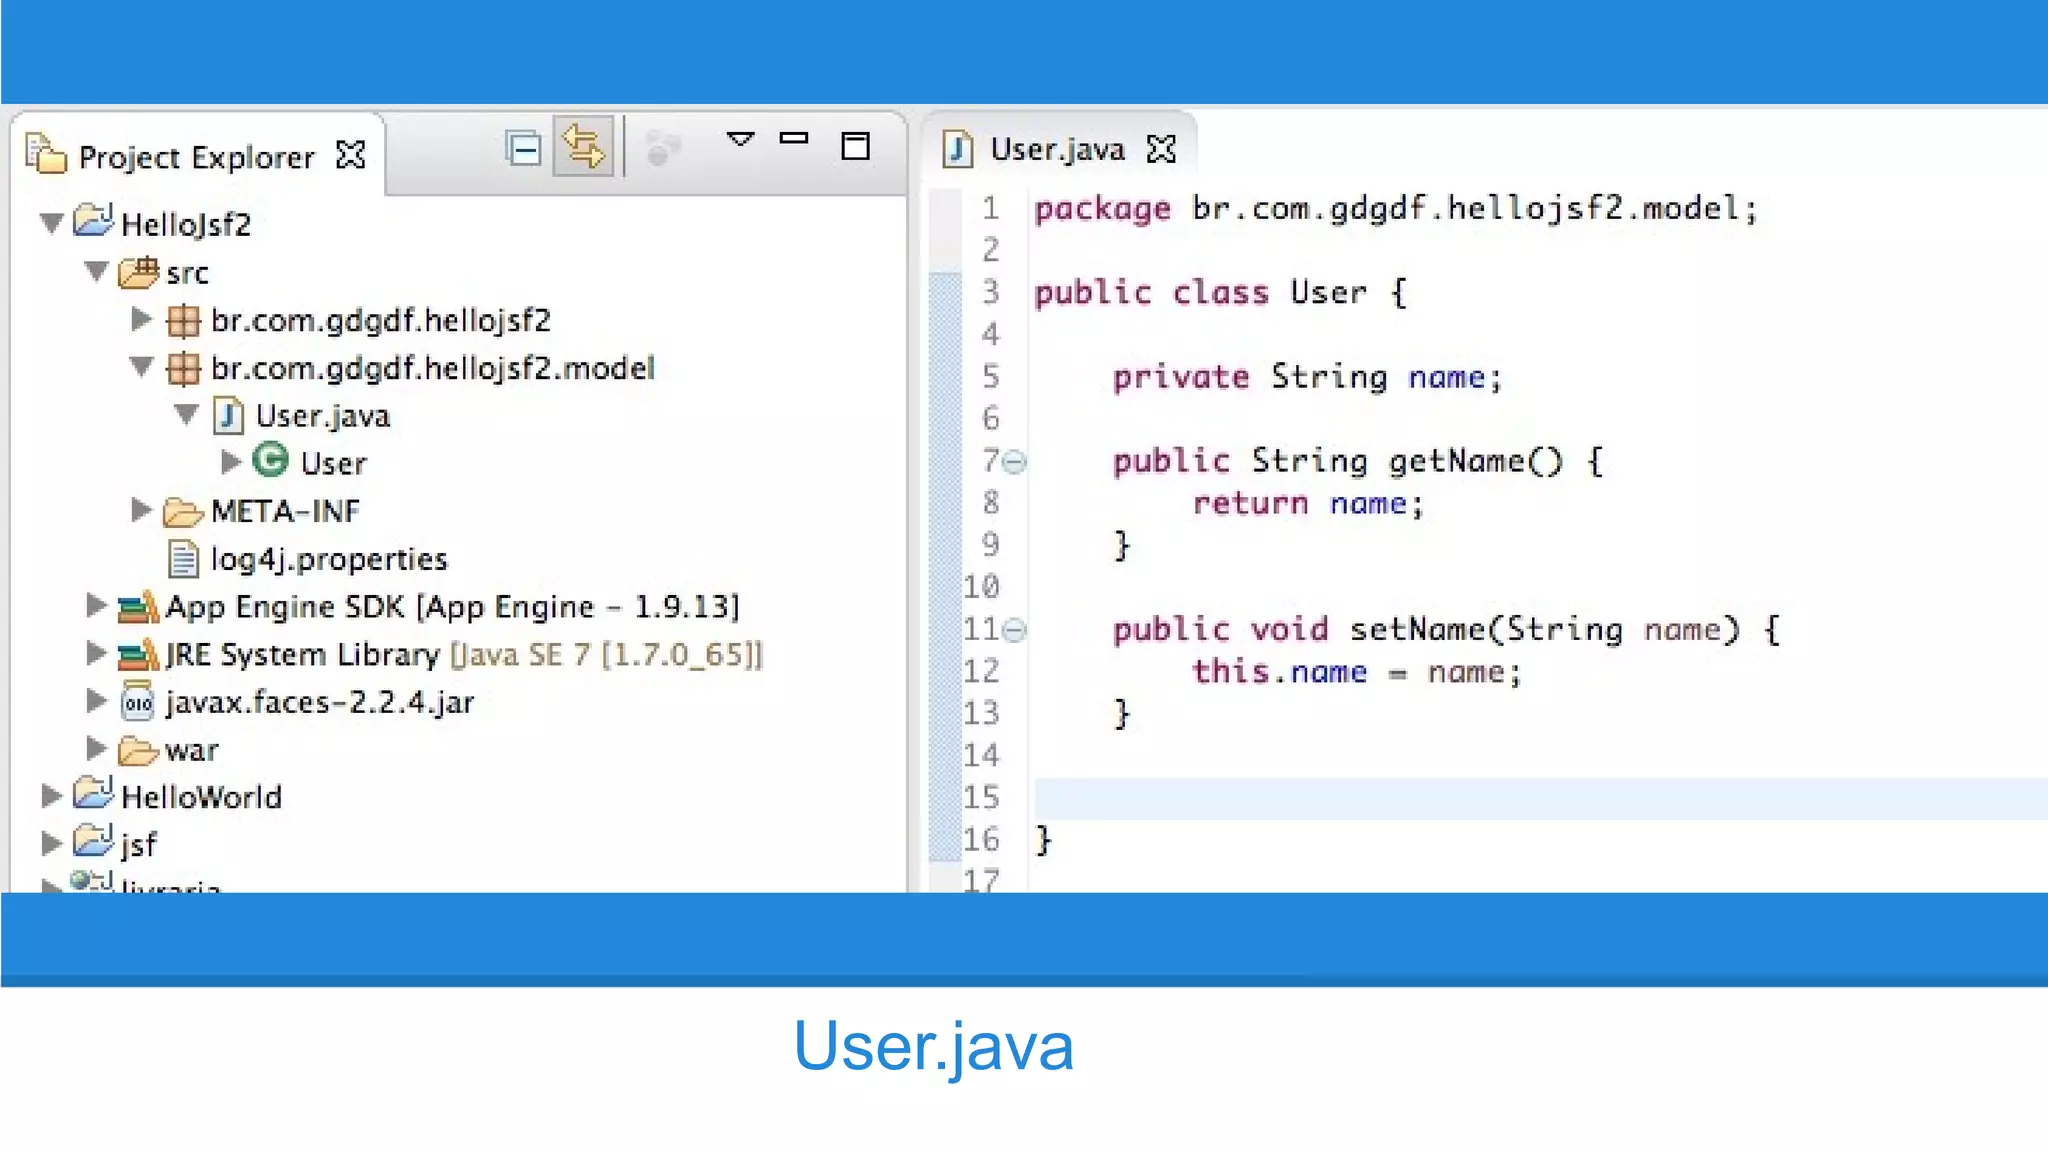Click javax.faces jar icon
The height and width of the screenshot is (1152, 2048).
pyautogui.click(x=137, y=703)
